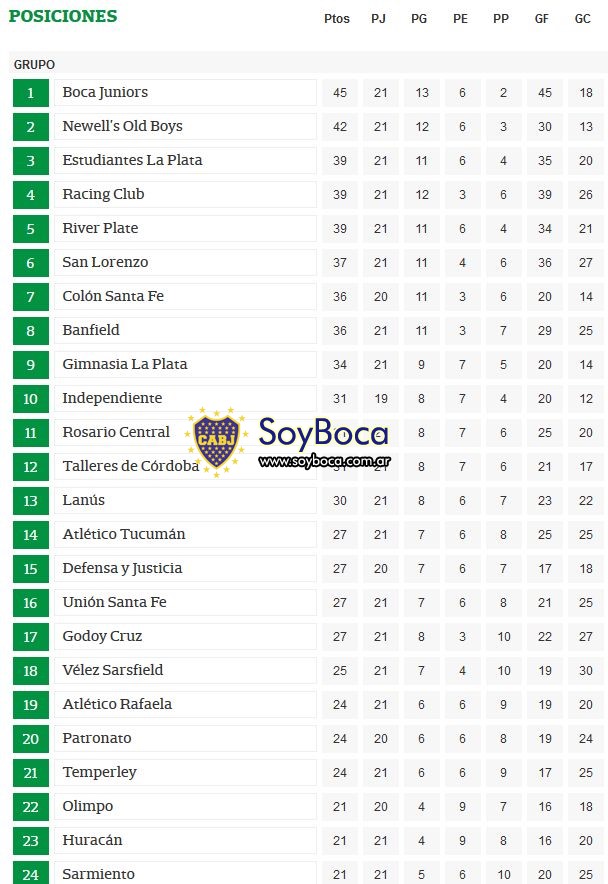This screenshot has height=884, width=608.
Task: Open the www.soyboca.com.ar watermark link
Action: coord(324,462)
